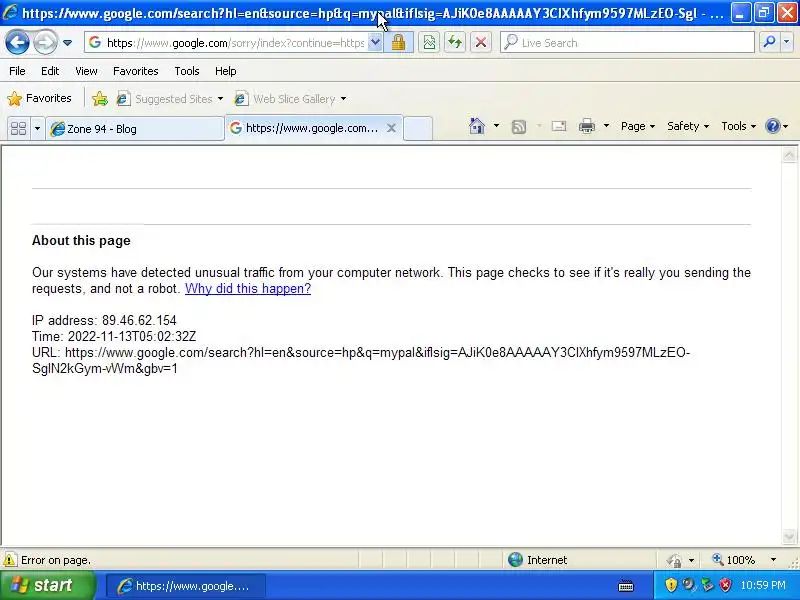This screenshot has height=600, width=800.
Task: Click IP address 89.46.62.154 text
Action: (104, 320)
